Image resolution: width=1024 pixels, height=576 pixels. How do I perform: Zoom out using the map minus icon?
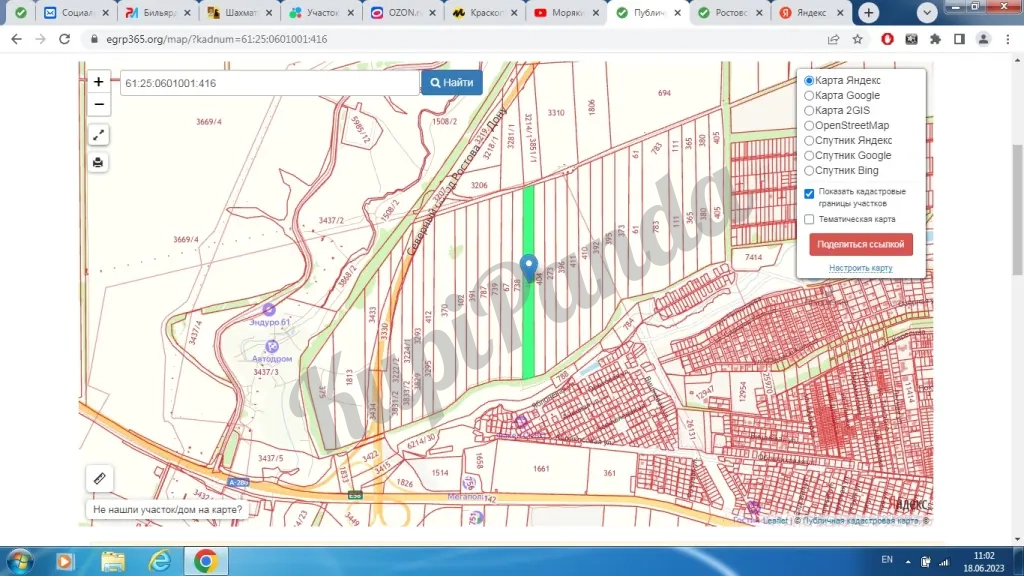pos(97,104)
